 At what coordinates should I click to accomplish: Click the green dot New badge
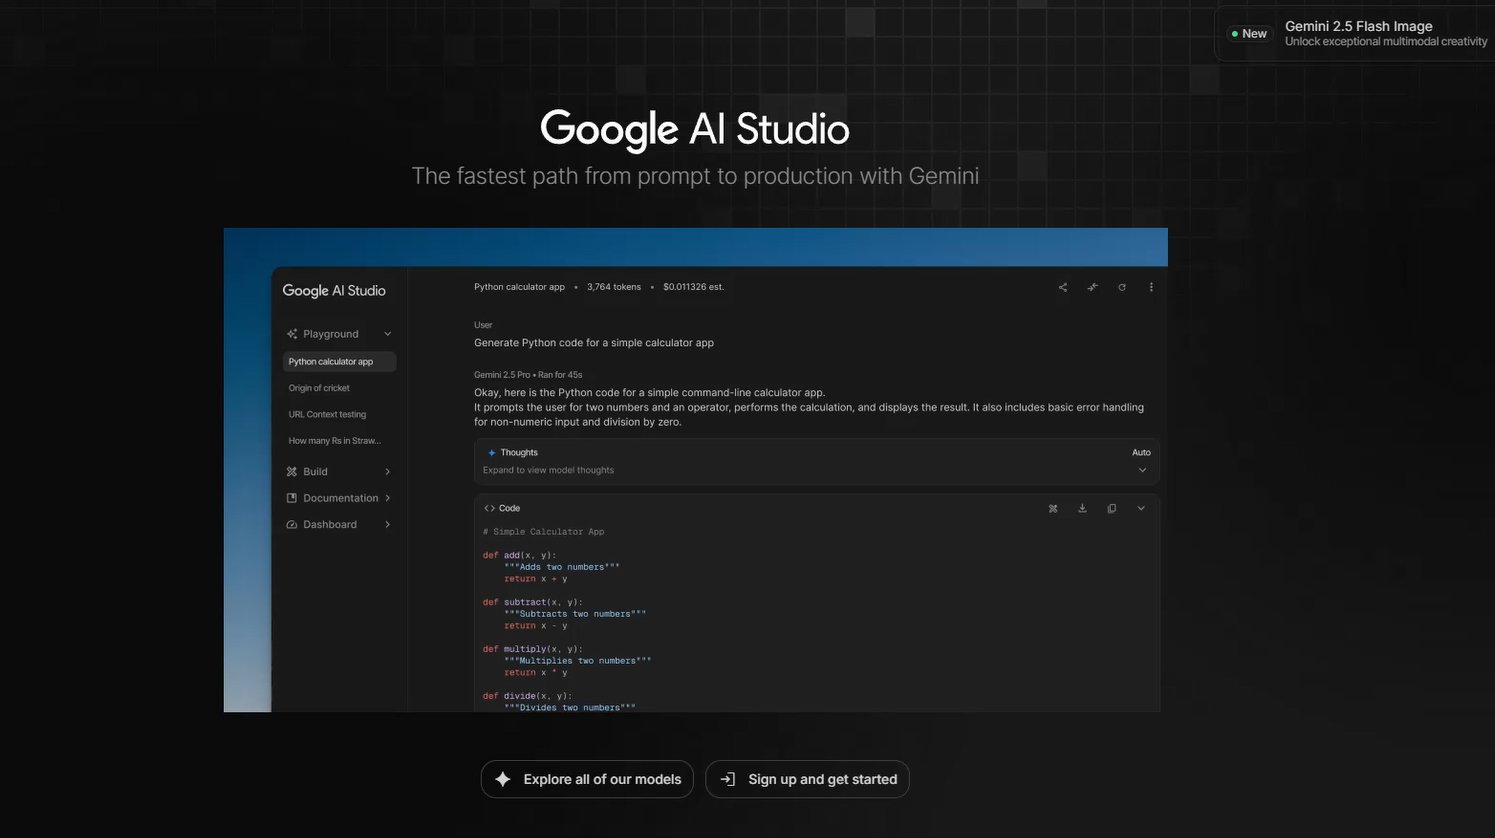(1248, 34)
